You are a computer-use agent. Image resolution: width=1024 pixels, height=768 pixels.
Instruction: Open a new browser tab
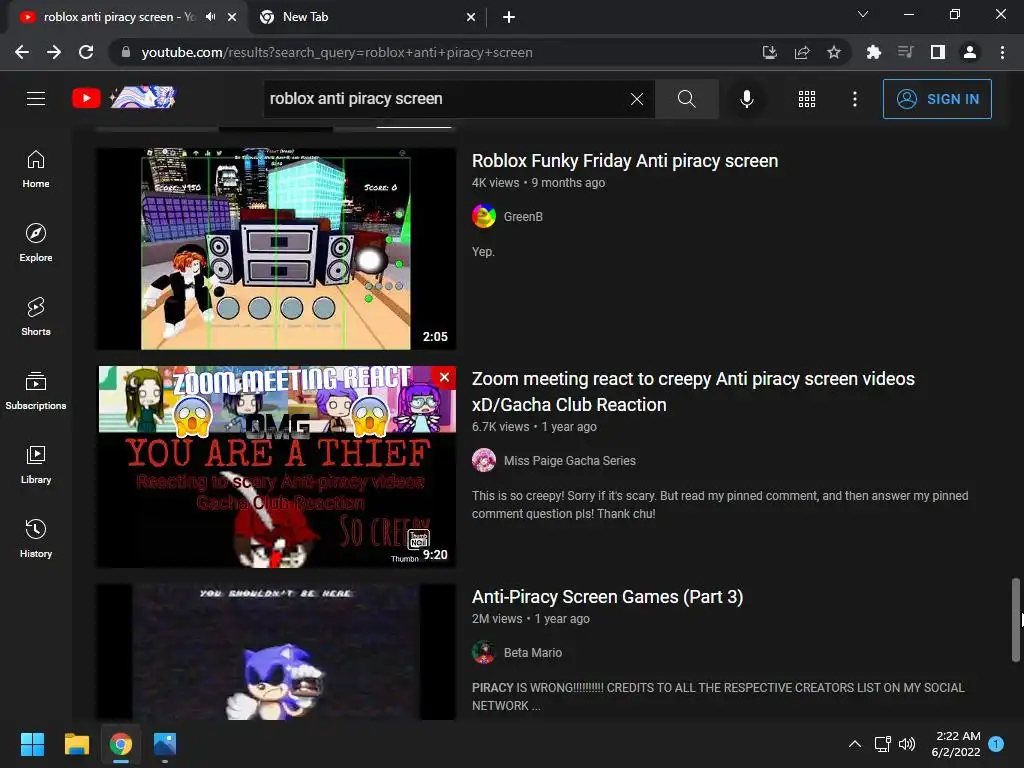click(509, 17)
